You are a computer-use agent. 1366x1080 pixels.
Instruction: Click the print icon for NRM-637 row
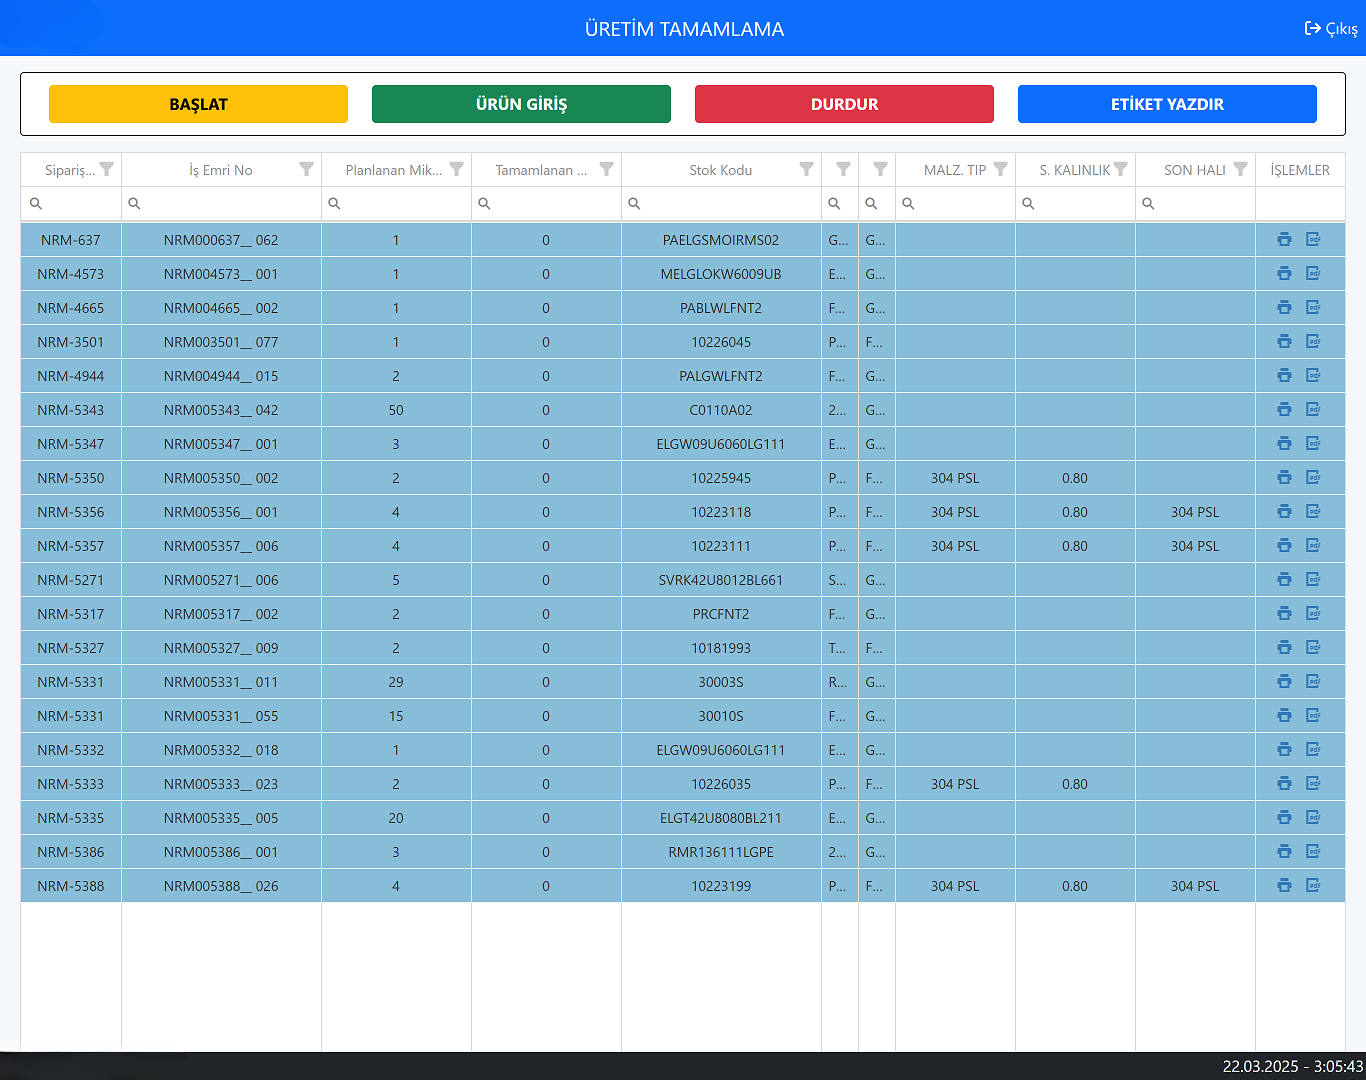click(x=1284, y=240)
